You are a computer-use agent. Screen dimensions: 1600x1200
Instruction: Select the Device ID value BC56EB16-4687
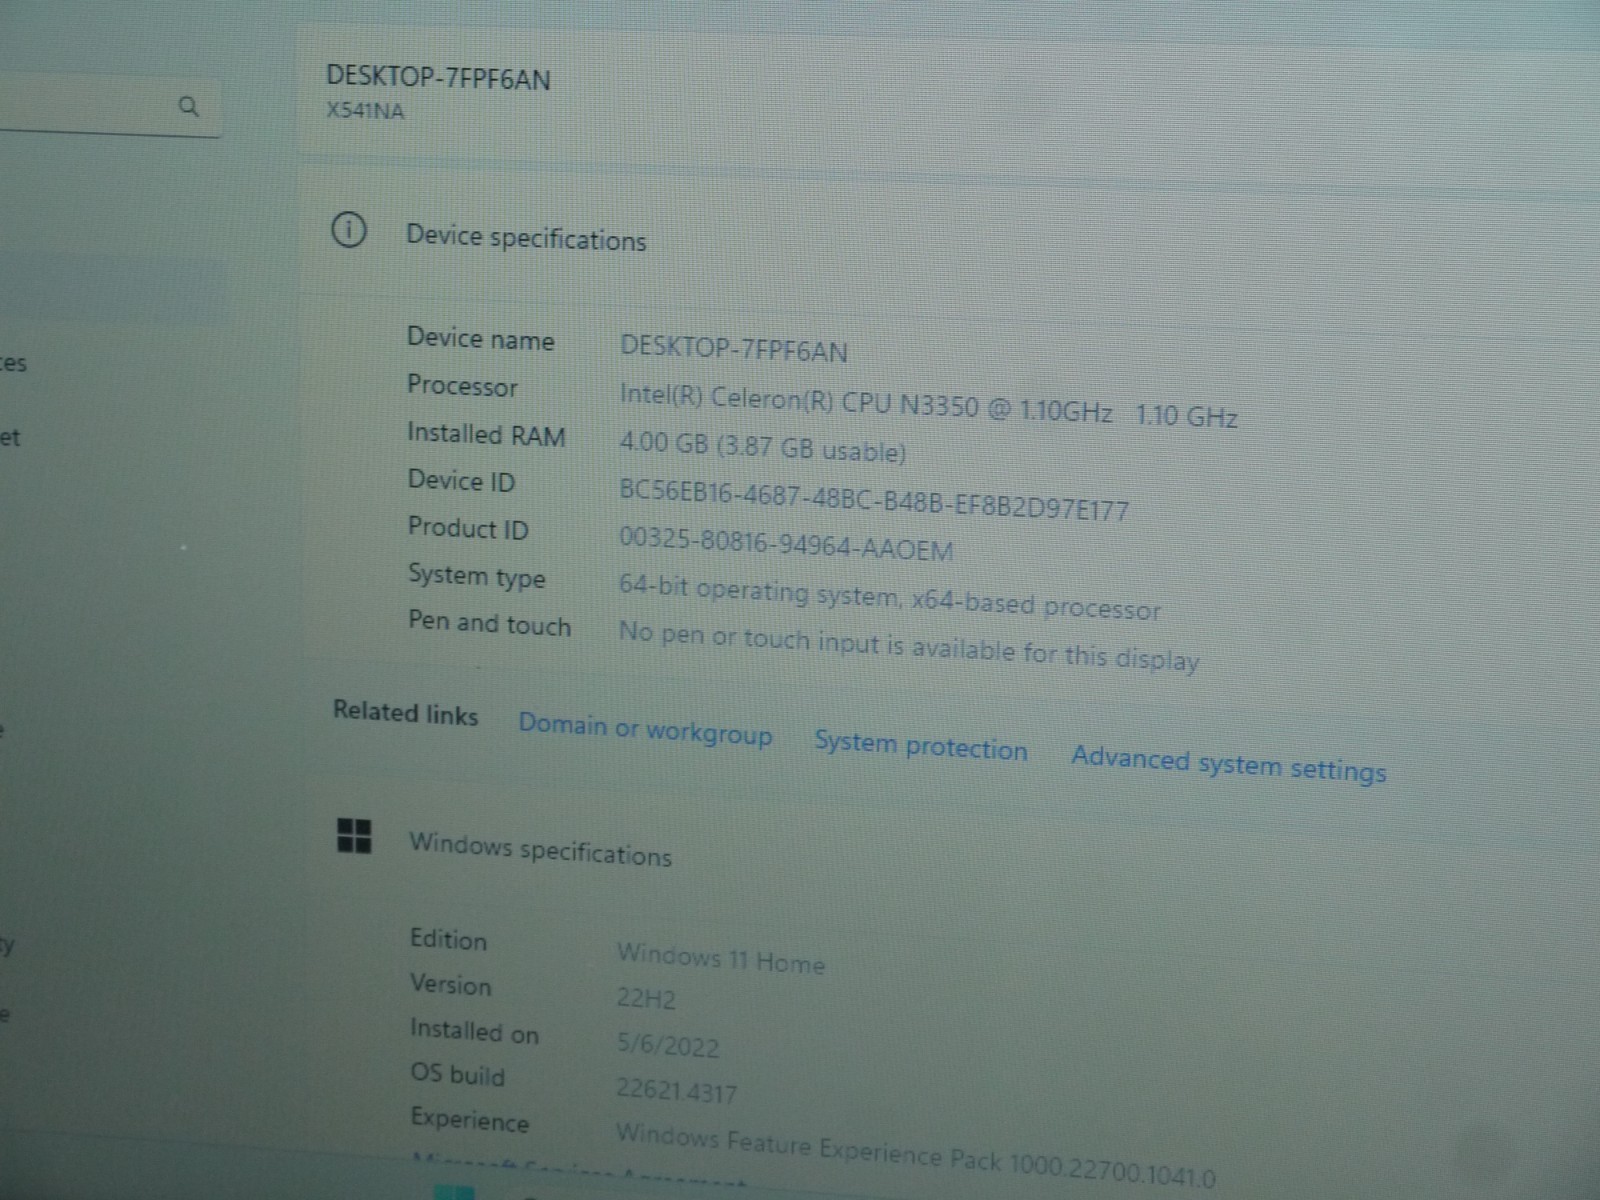(873, 500)
